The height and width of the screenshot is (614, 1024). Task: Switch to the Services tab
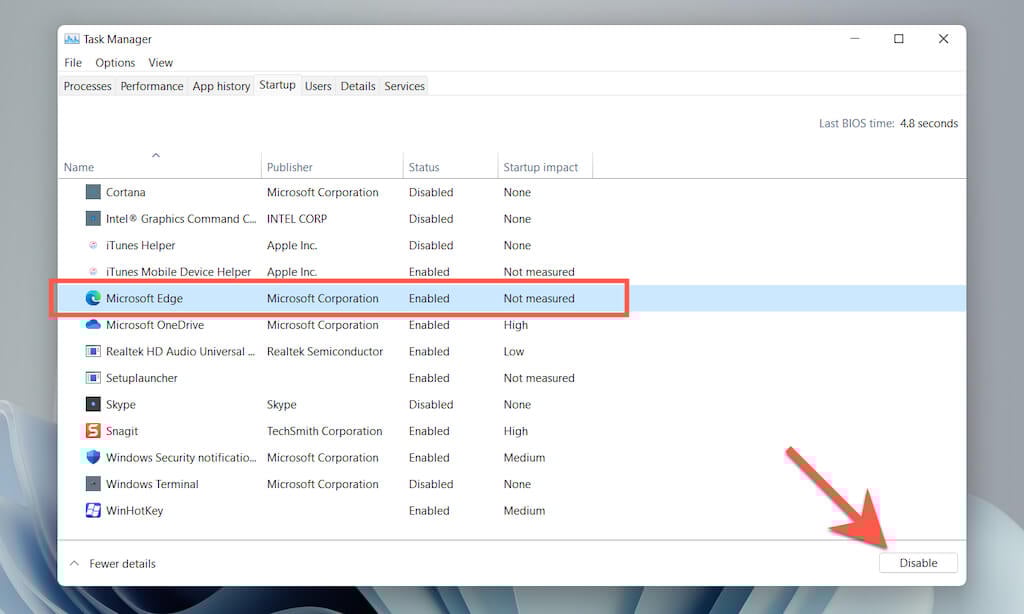[404, 86]
